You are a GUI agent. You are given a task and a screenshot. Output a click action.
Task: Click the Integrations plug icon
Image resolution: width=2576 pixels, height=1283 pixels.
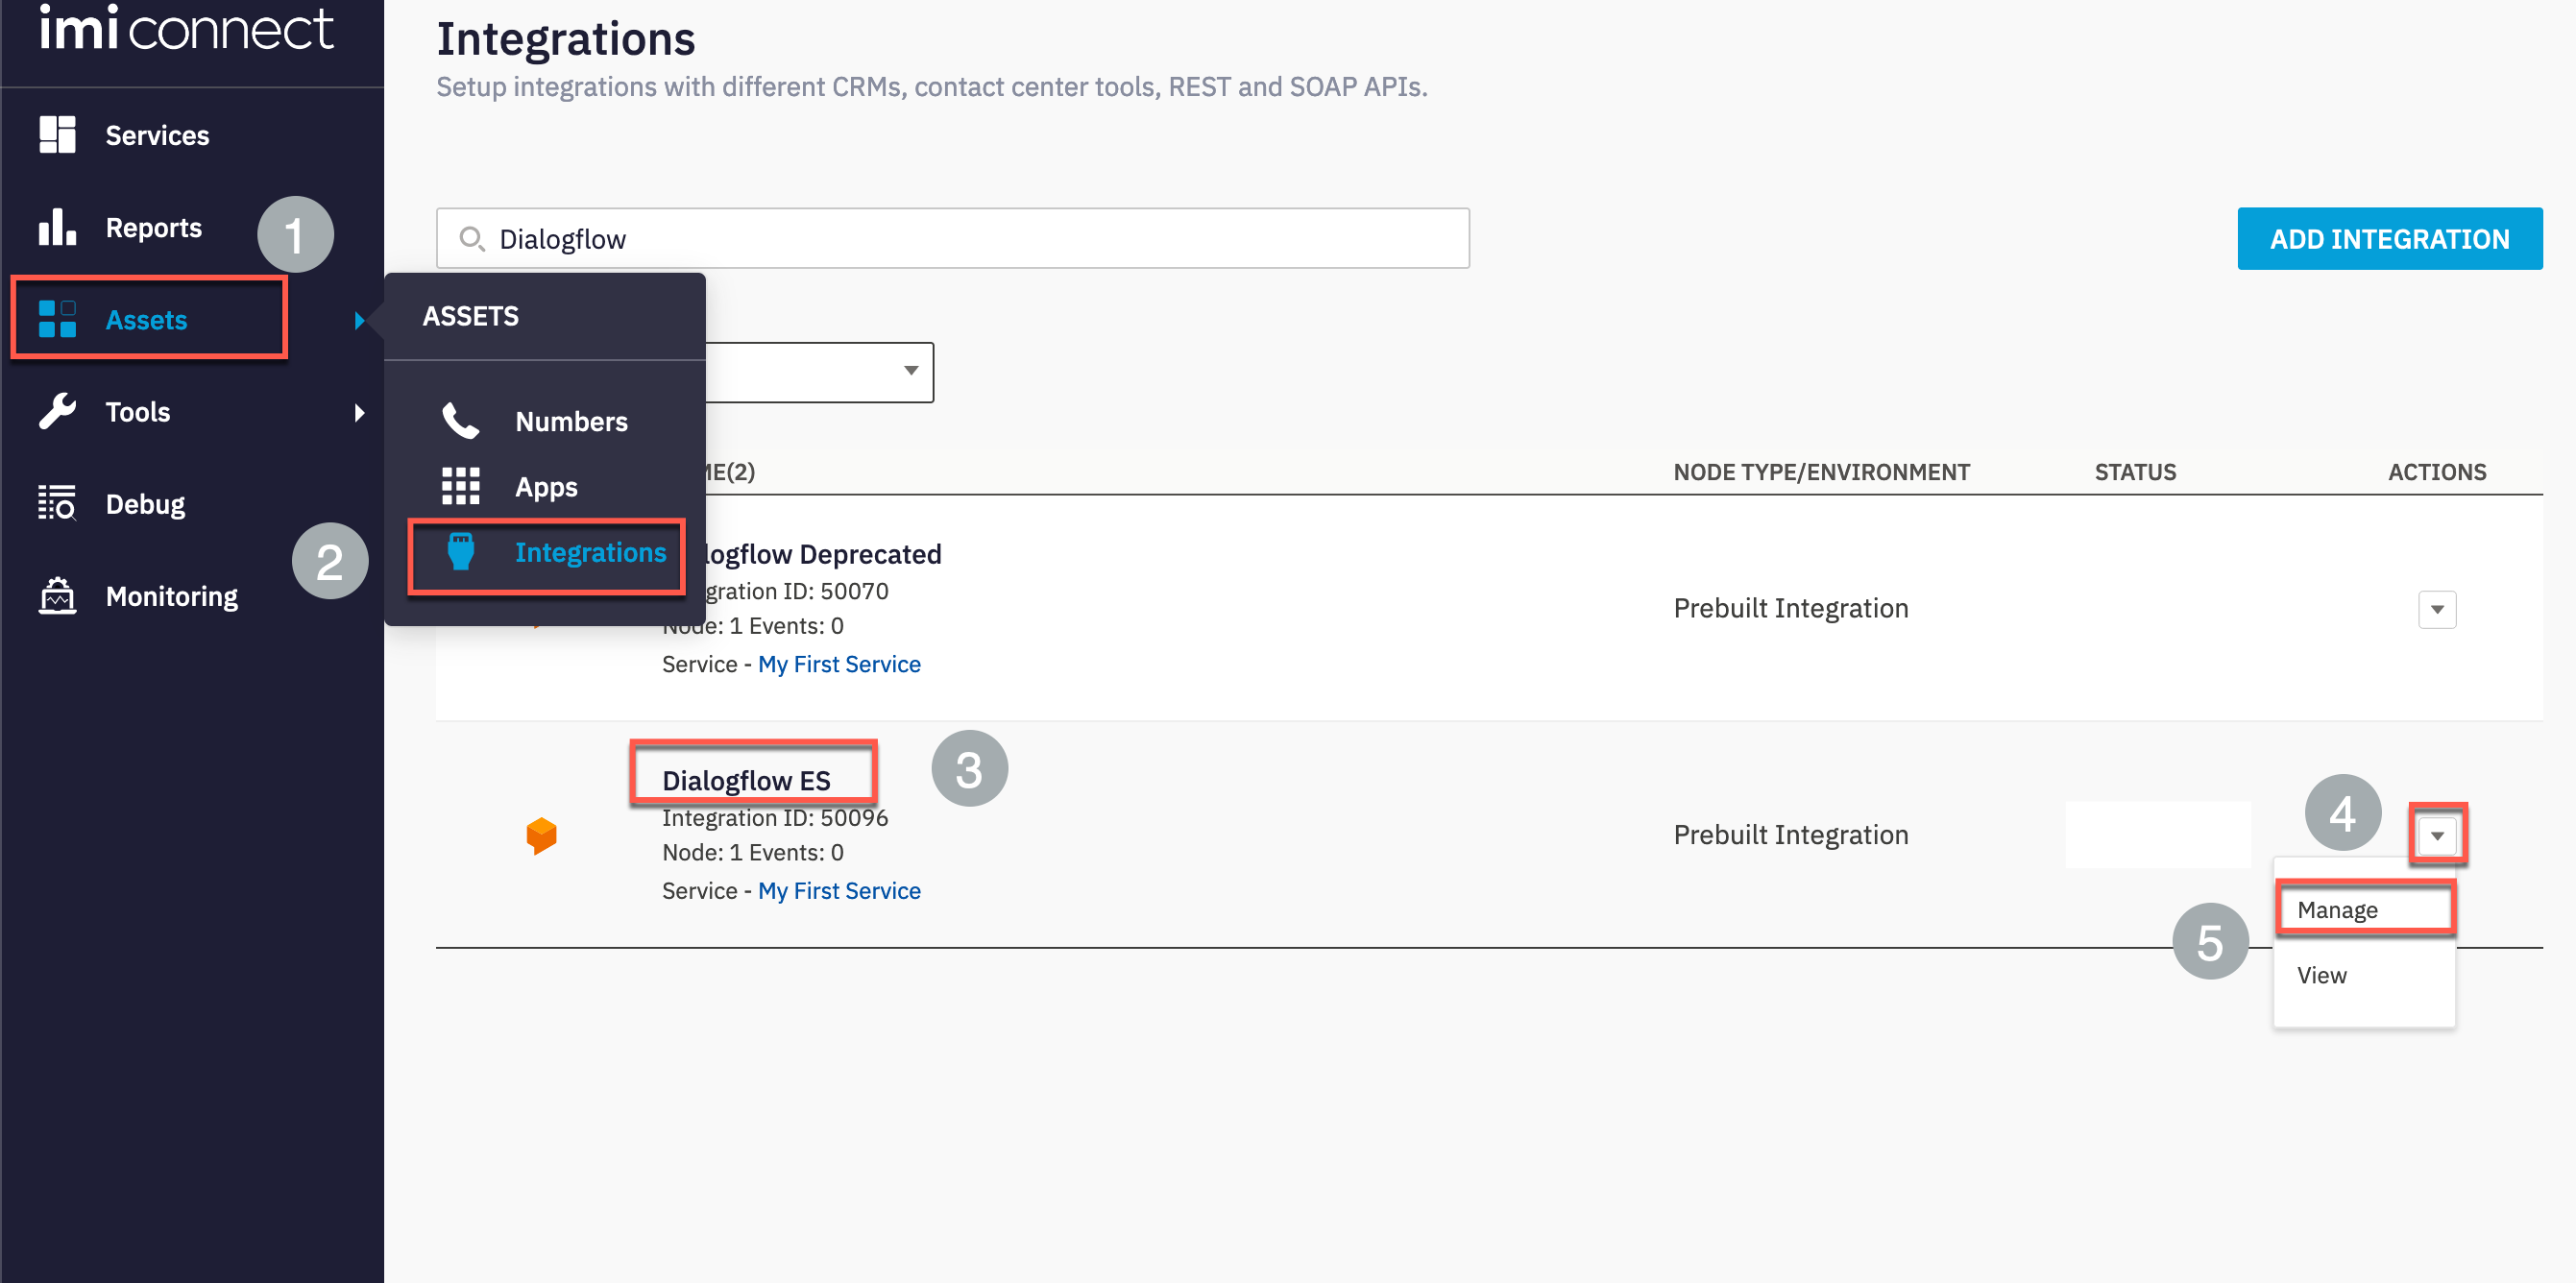(461, 552)
